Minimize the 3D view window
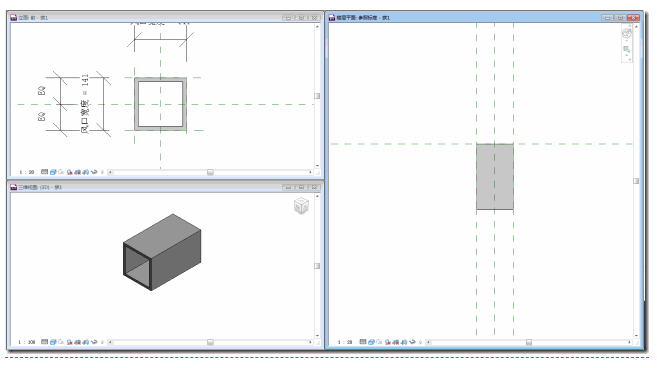Viewport: 657px width, 368px height. tap(288, 187)
